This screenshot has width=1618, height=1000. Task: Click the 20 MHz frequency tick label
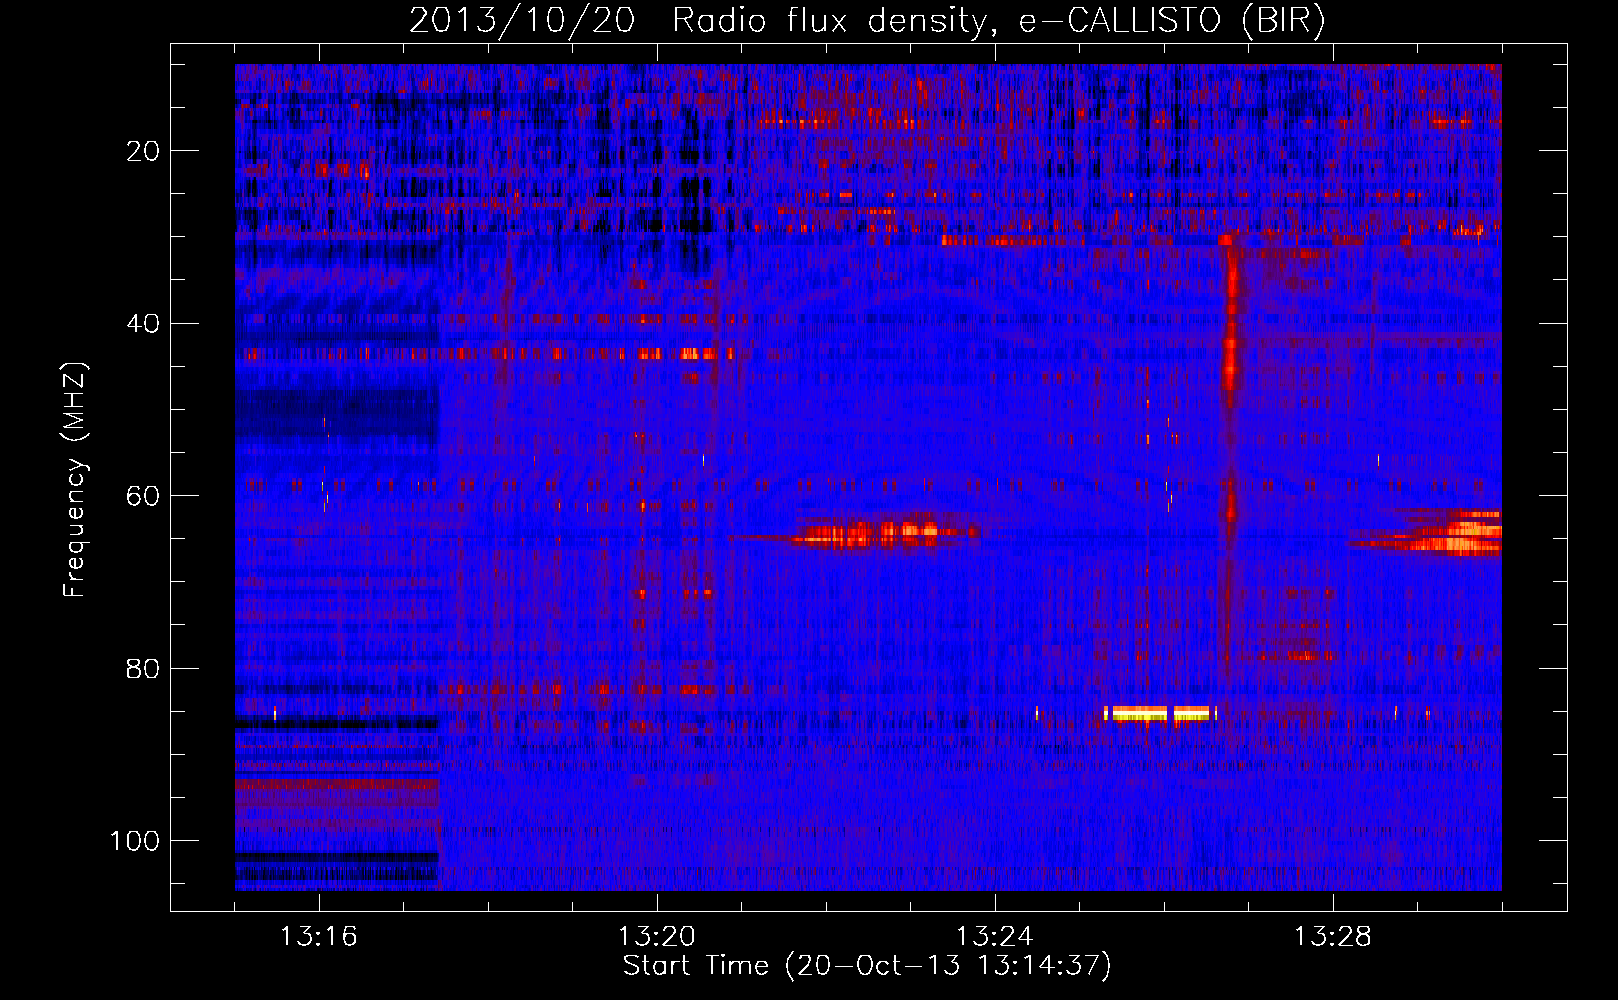pyautogui.click(x=143, y=151)
